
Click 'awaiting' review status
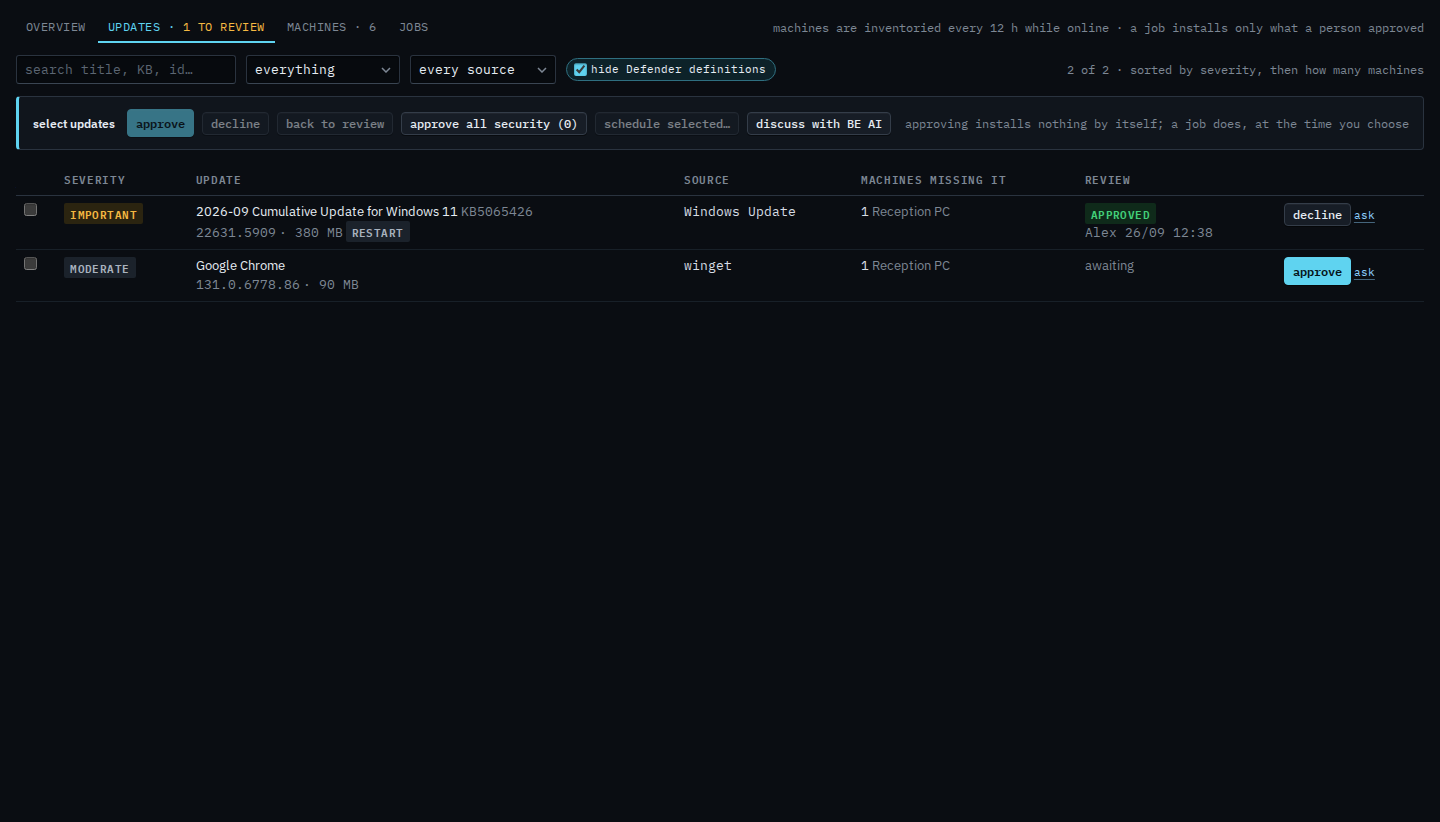[x=1110, y=265]
